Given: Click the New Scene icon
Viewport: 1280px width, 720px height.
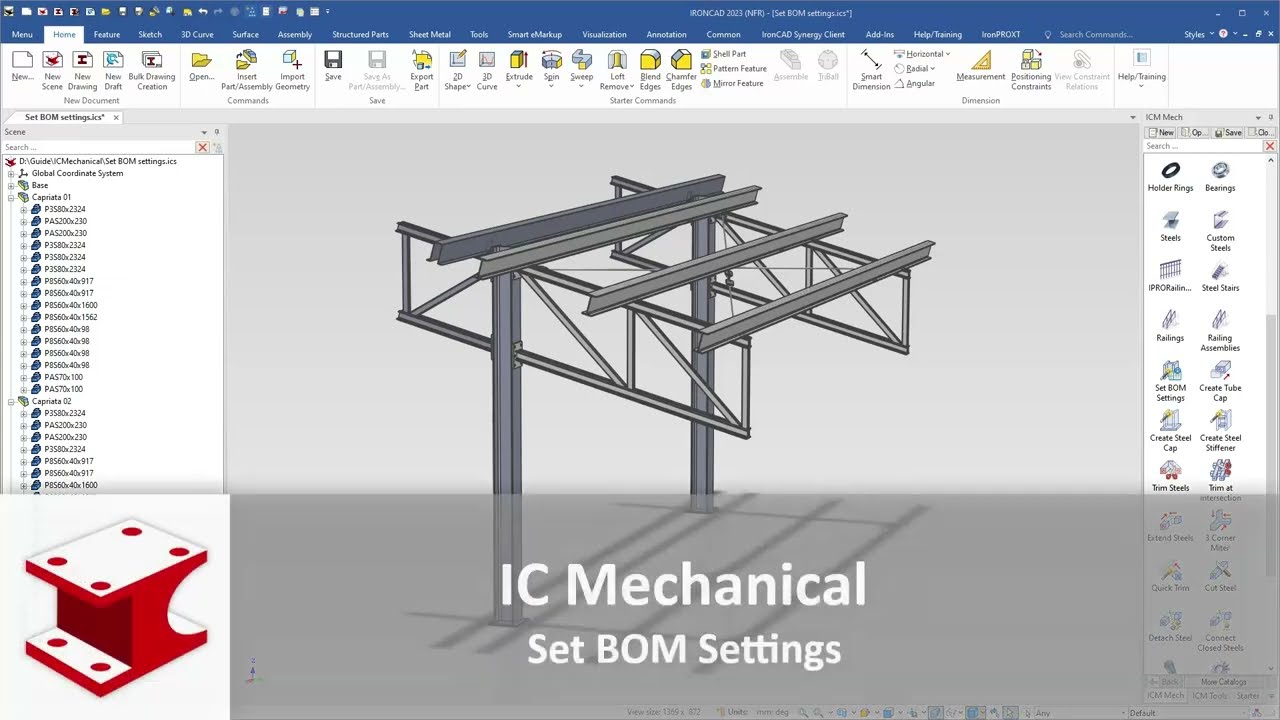Looking at the screenshot, I should (x=52, y=69).
